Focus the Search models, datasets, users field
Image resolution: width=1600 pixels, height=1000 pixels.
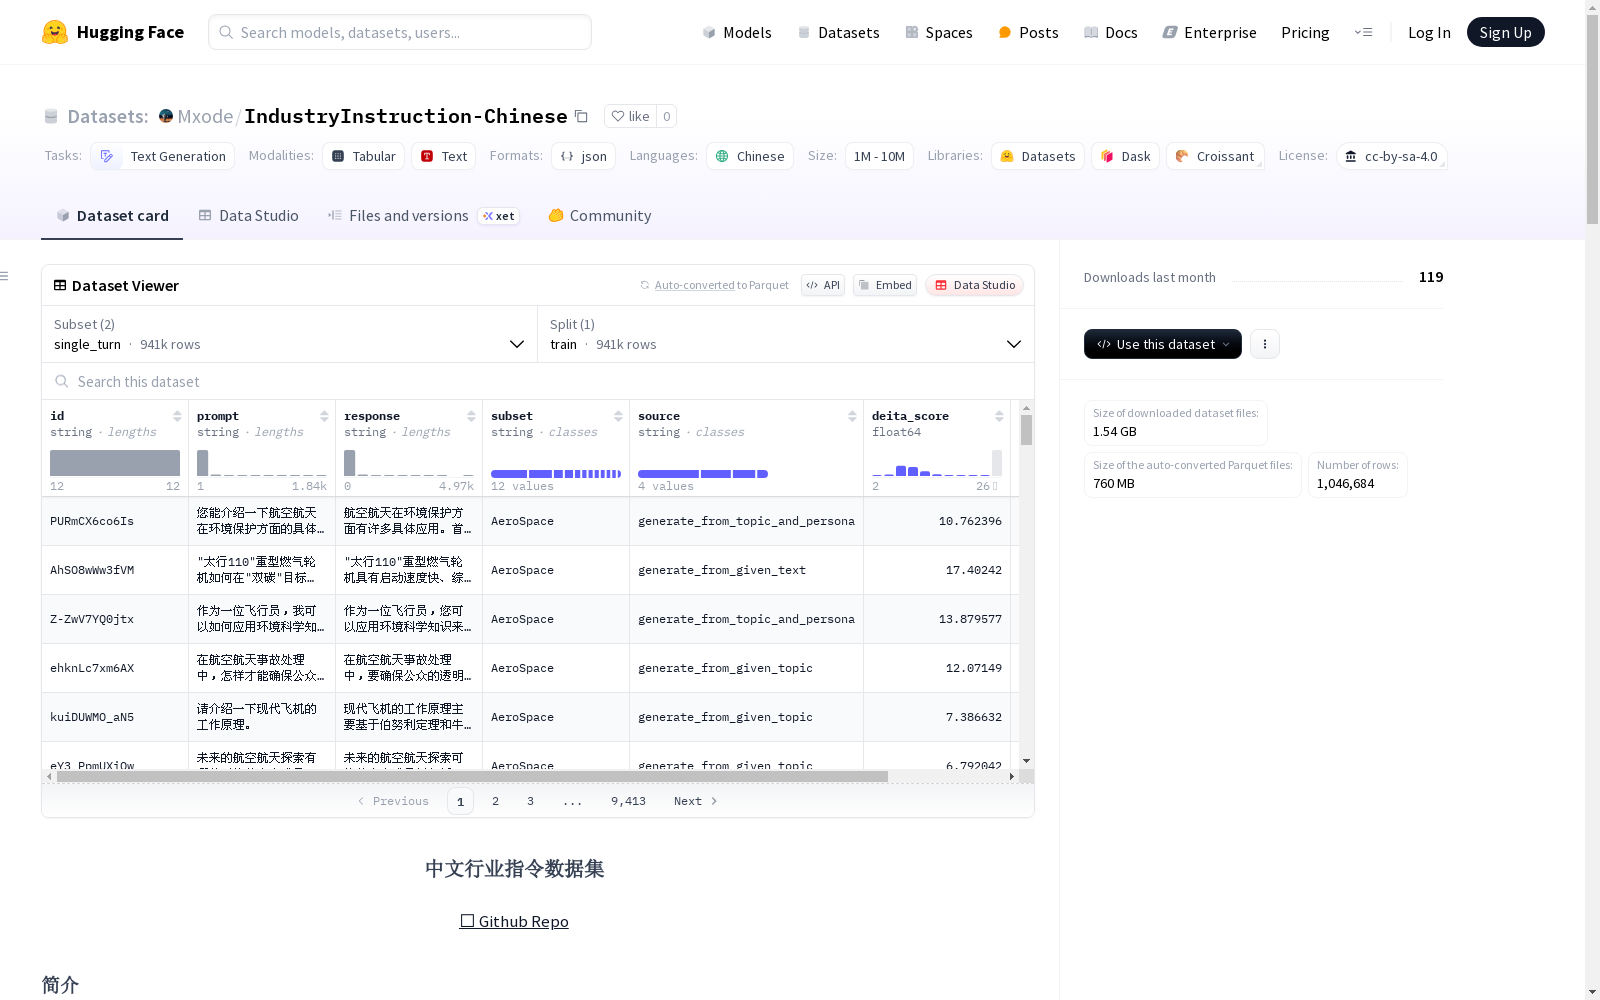400,32
